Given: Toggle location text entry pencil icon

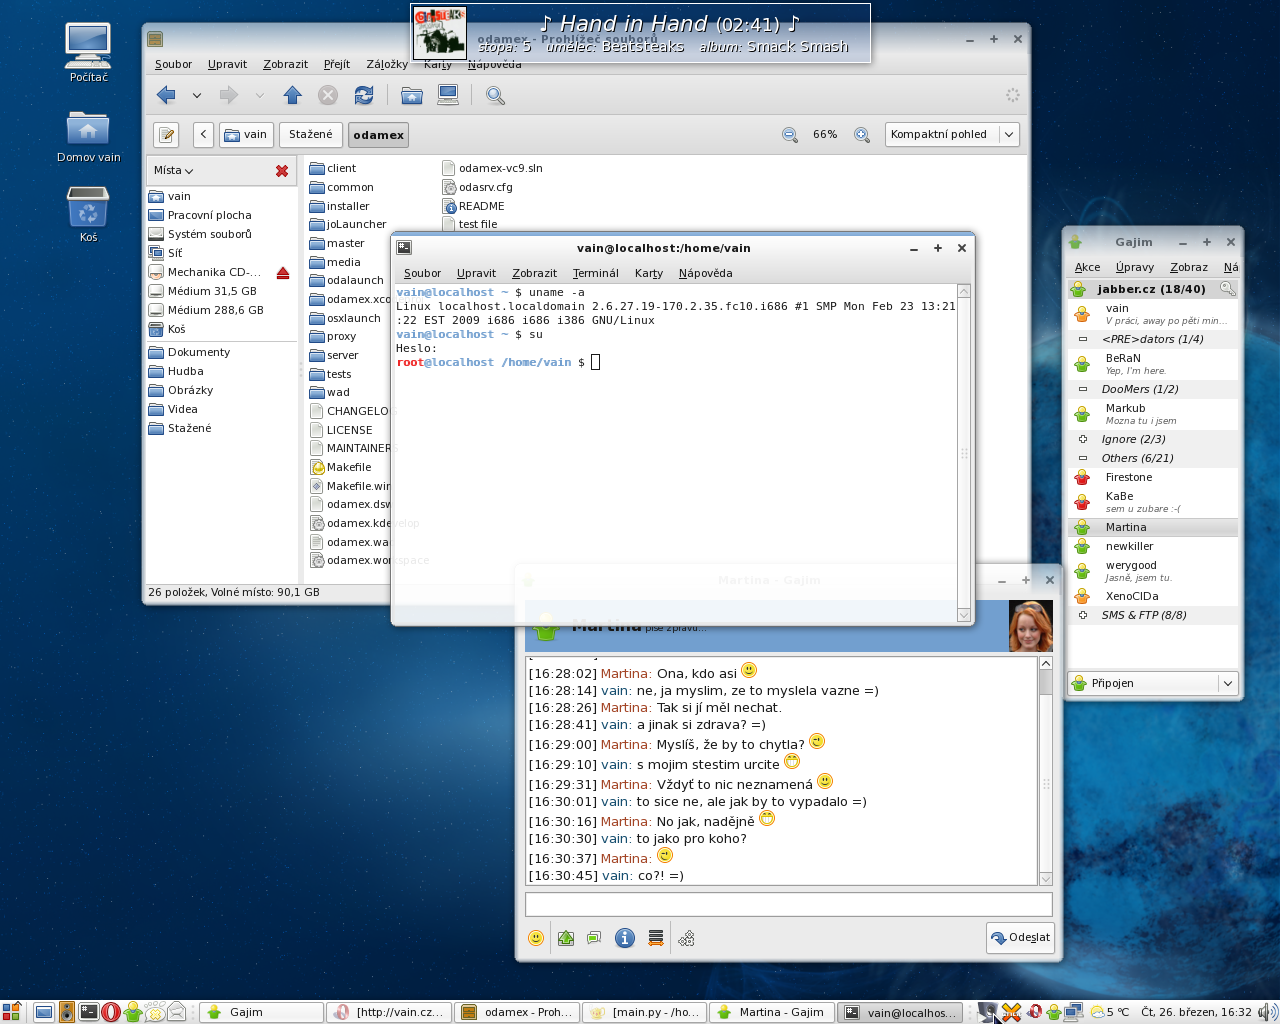Looking at the screenshot, I should [167, 134].
